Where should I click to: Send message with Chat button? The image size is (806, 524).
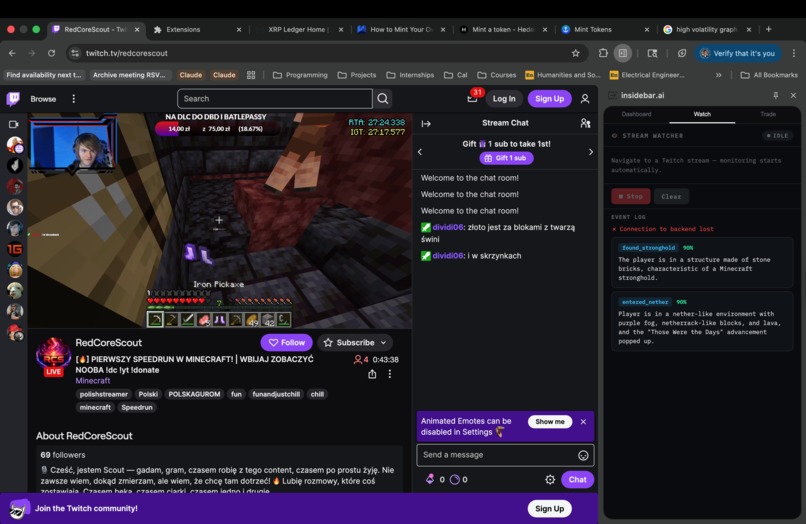(577, 479)
